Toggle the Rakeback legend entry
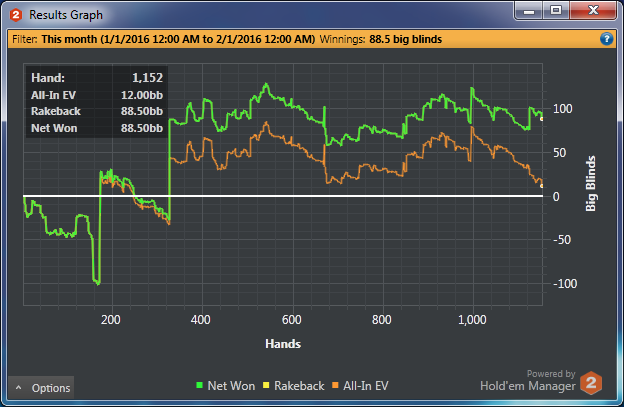This screenshot has height=407, width=624. click(294, 386)
